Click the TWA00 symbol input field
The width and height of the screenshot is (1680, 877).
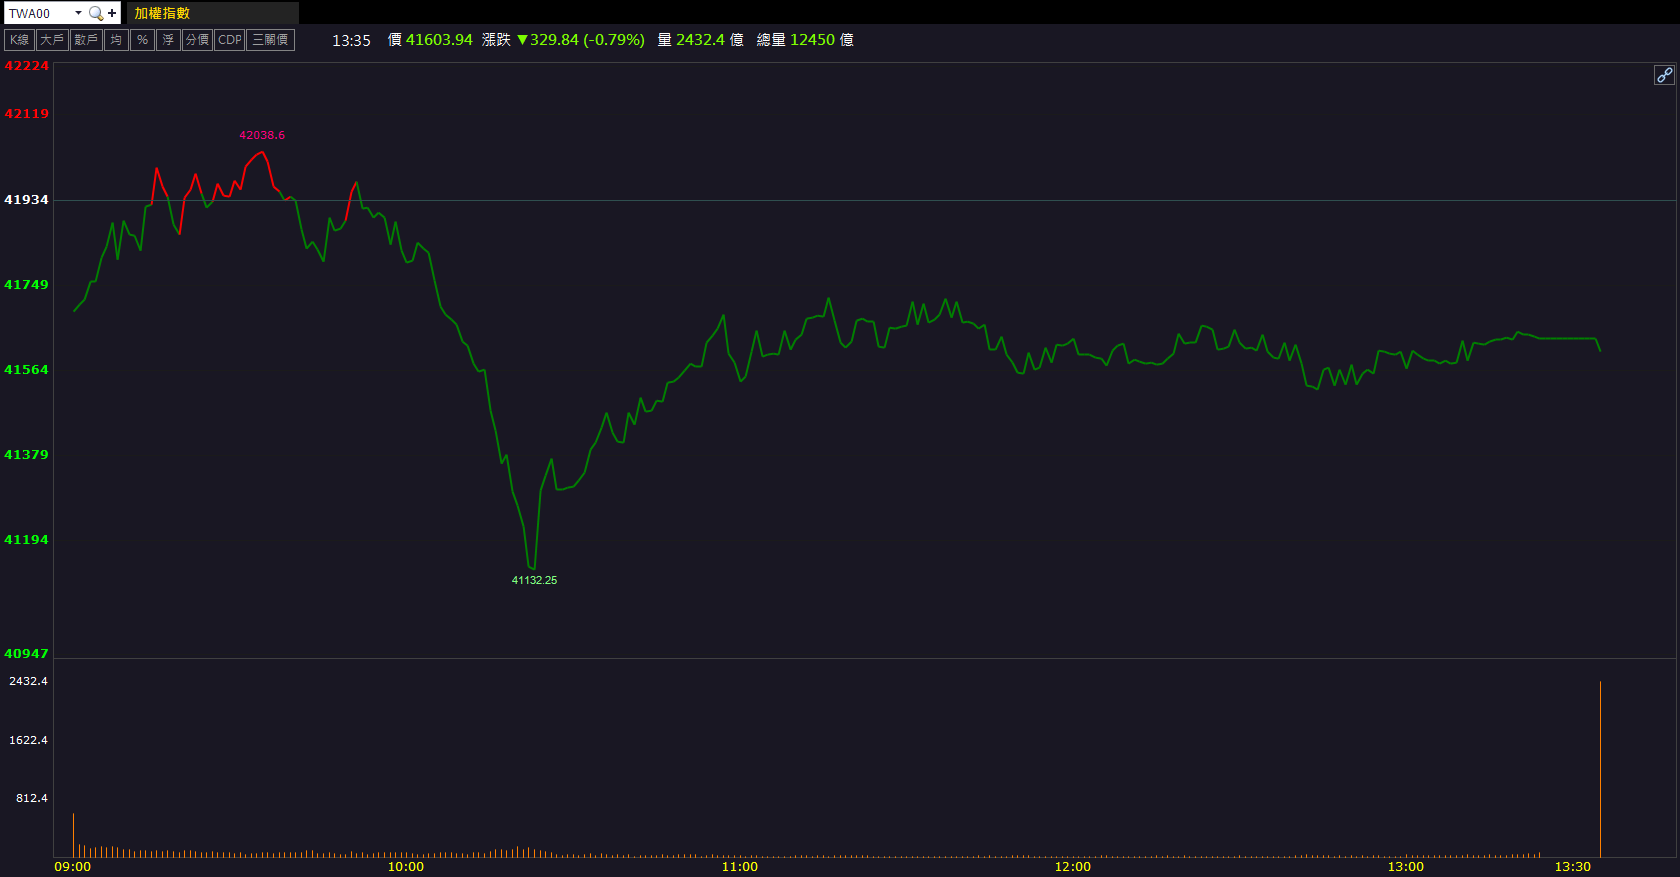39,13
